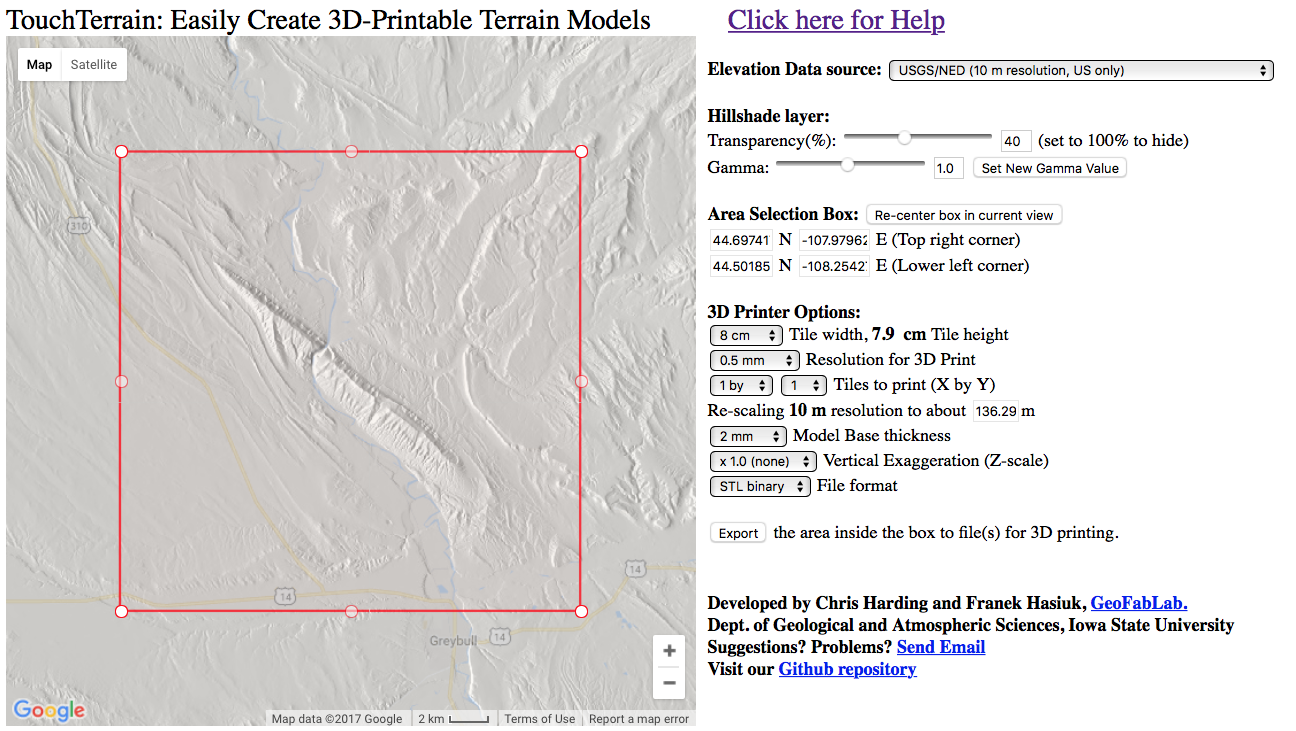This screenshot has width=1296, height=731.
Task: Click the re-scaled resolution field showing 136.29
Action: coord(996,411)
